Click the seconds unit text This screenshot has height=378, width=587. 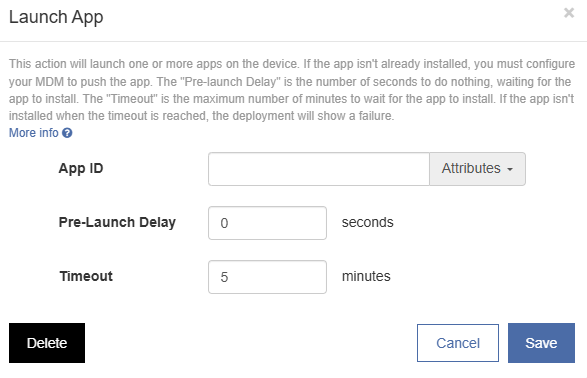pos(368,222)
